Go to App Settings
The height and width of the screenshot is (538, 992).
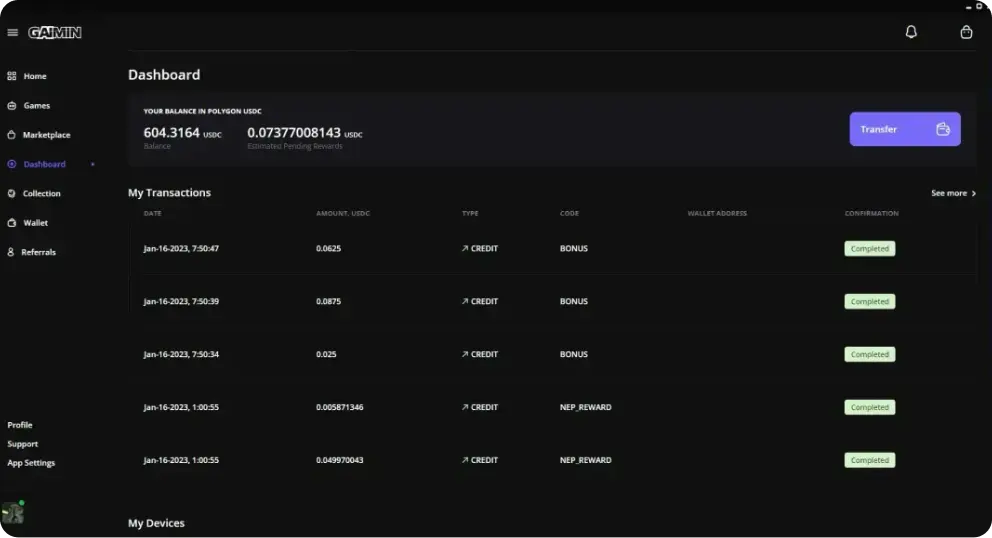click(31, 463)
